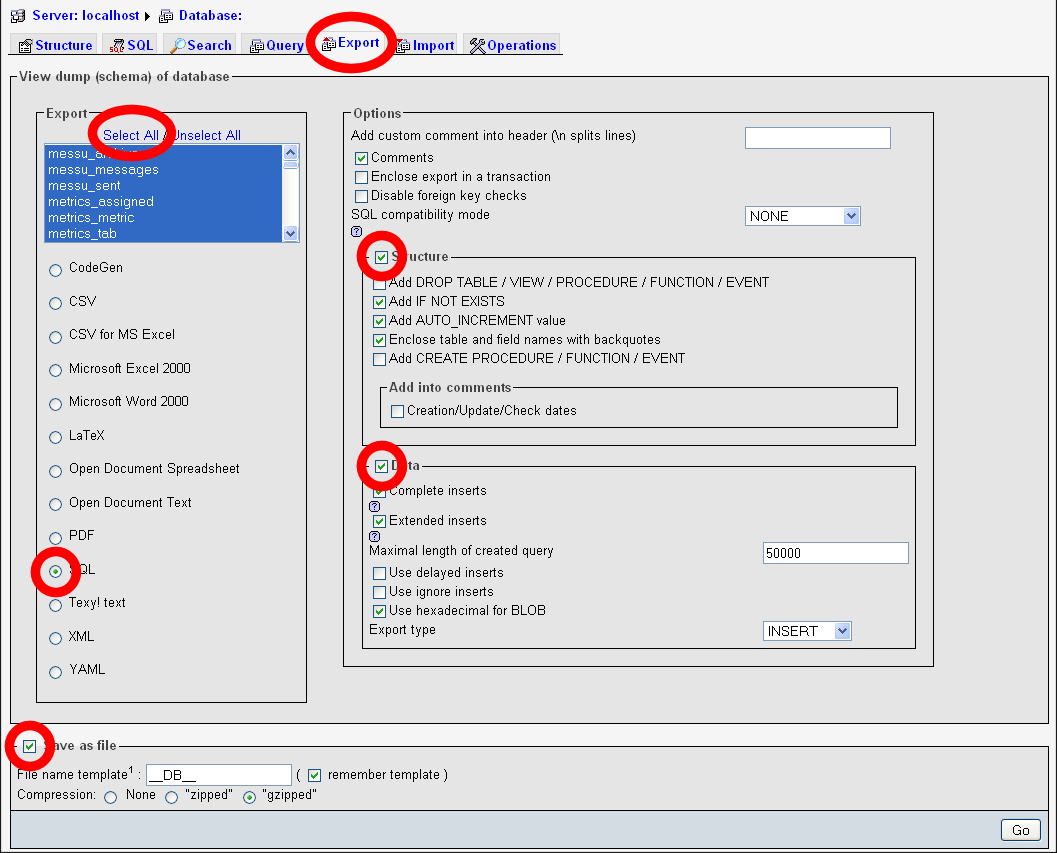
Task: Choose the CSV export format
Action: coord(55,303)
